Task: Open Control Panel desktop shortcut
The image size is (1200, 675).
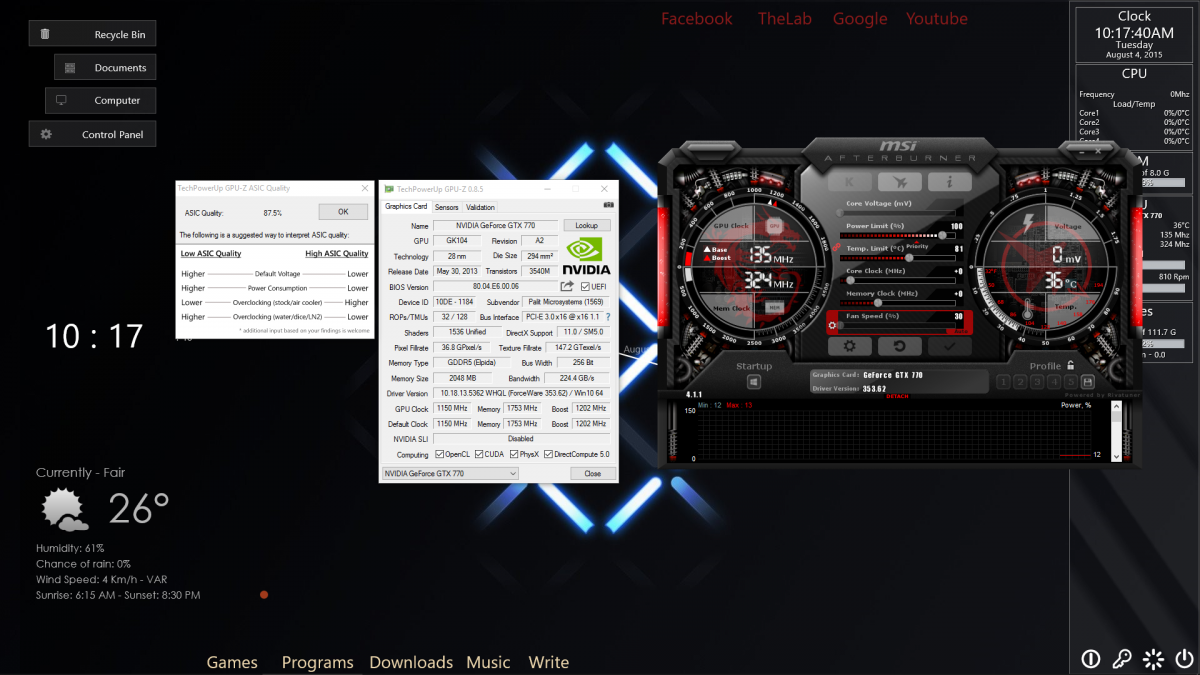Action: point(92,134)
